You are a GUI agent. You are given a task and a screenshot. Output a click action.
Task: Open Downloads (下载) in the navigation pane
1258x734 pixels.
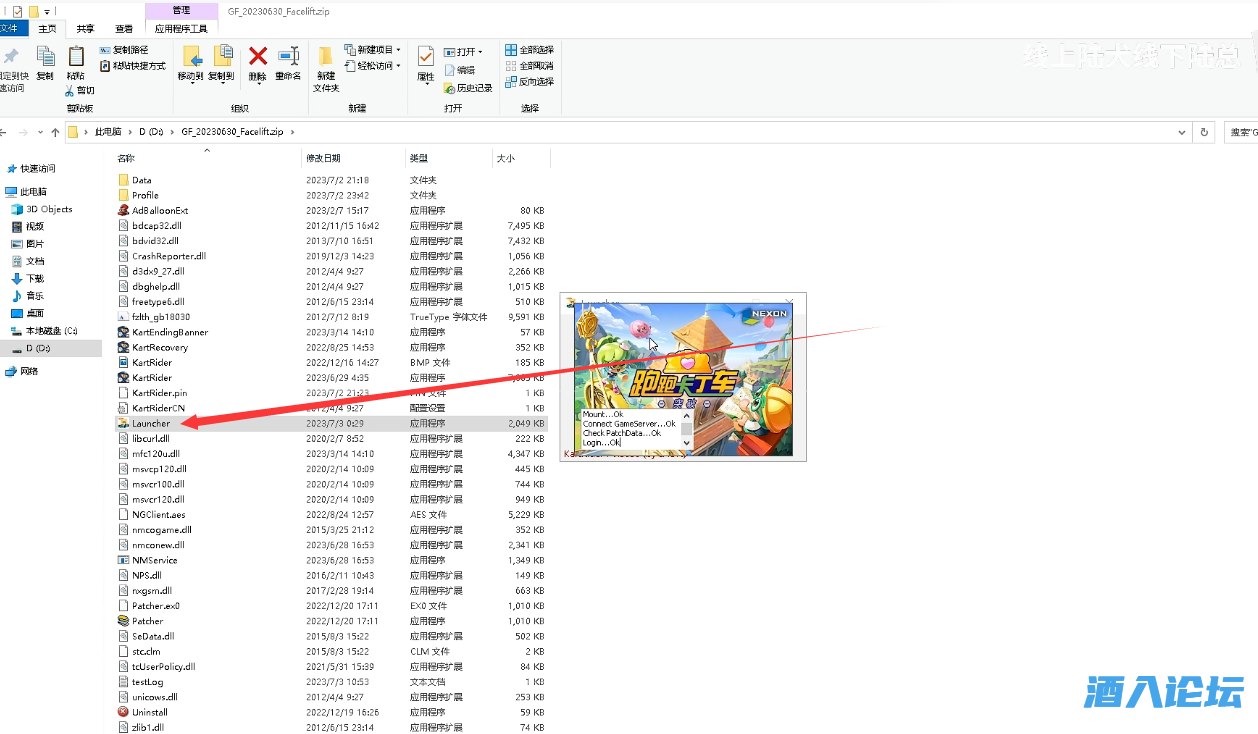pyautogui.click(x=35, y=279)
